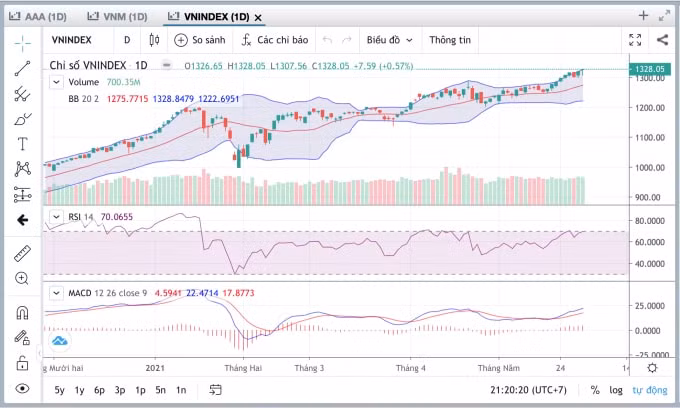
Task: Click the undo arrow
Action: pos(327,40)
